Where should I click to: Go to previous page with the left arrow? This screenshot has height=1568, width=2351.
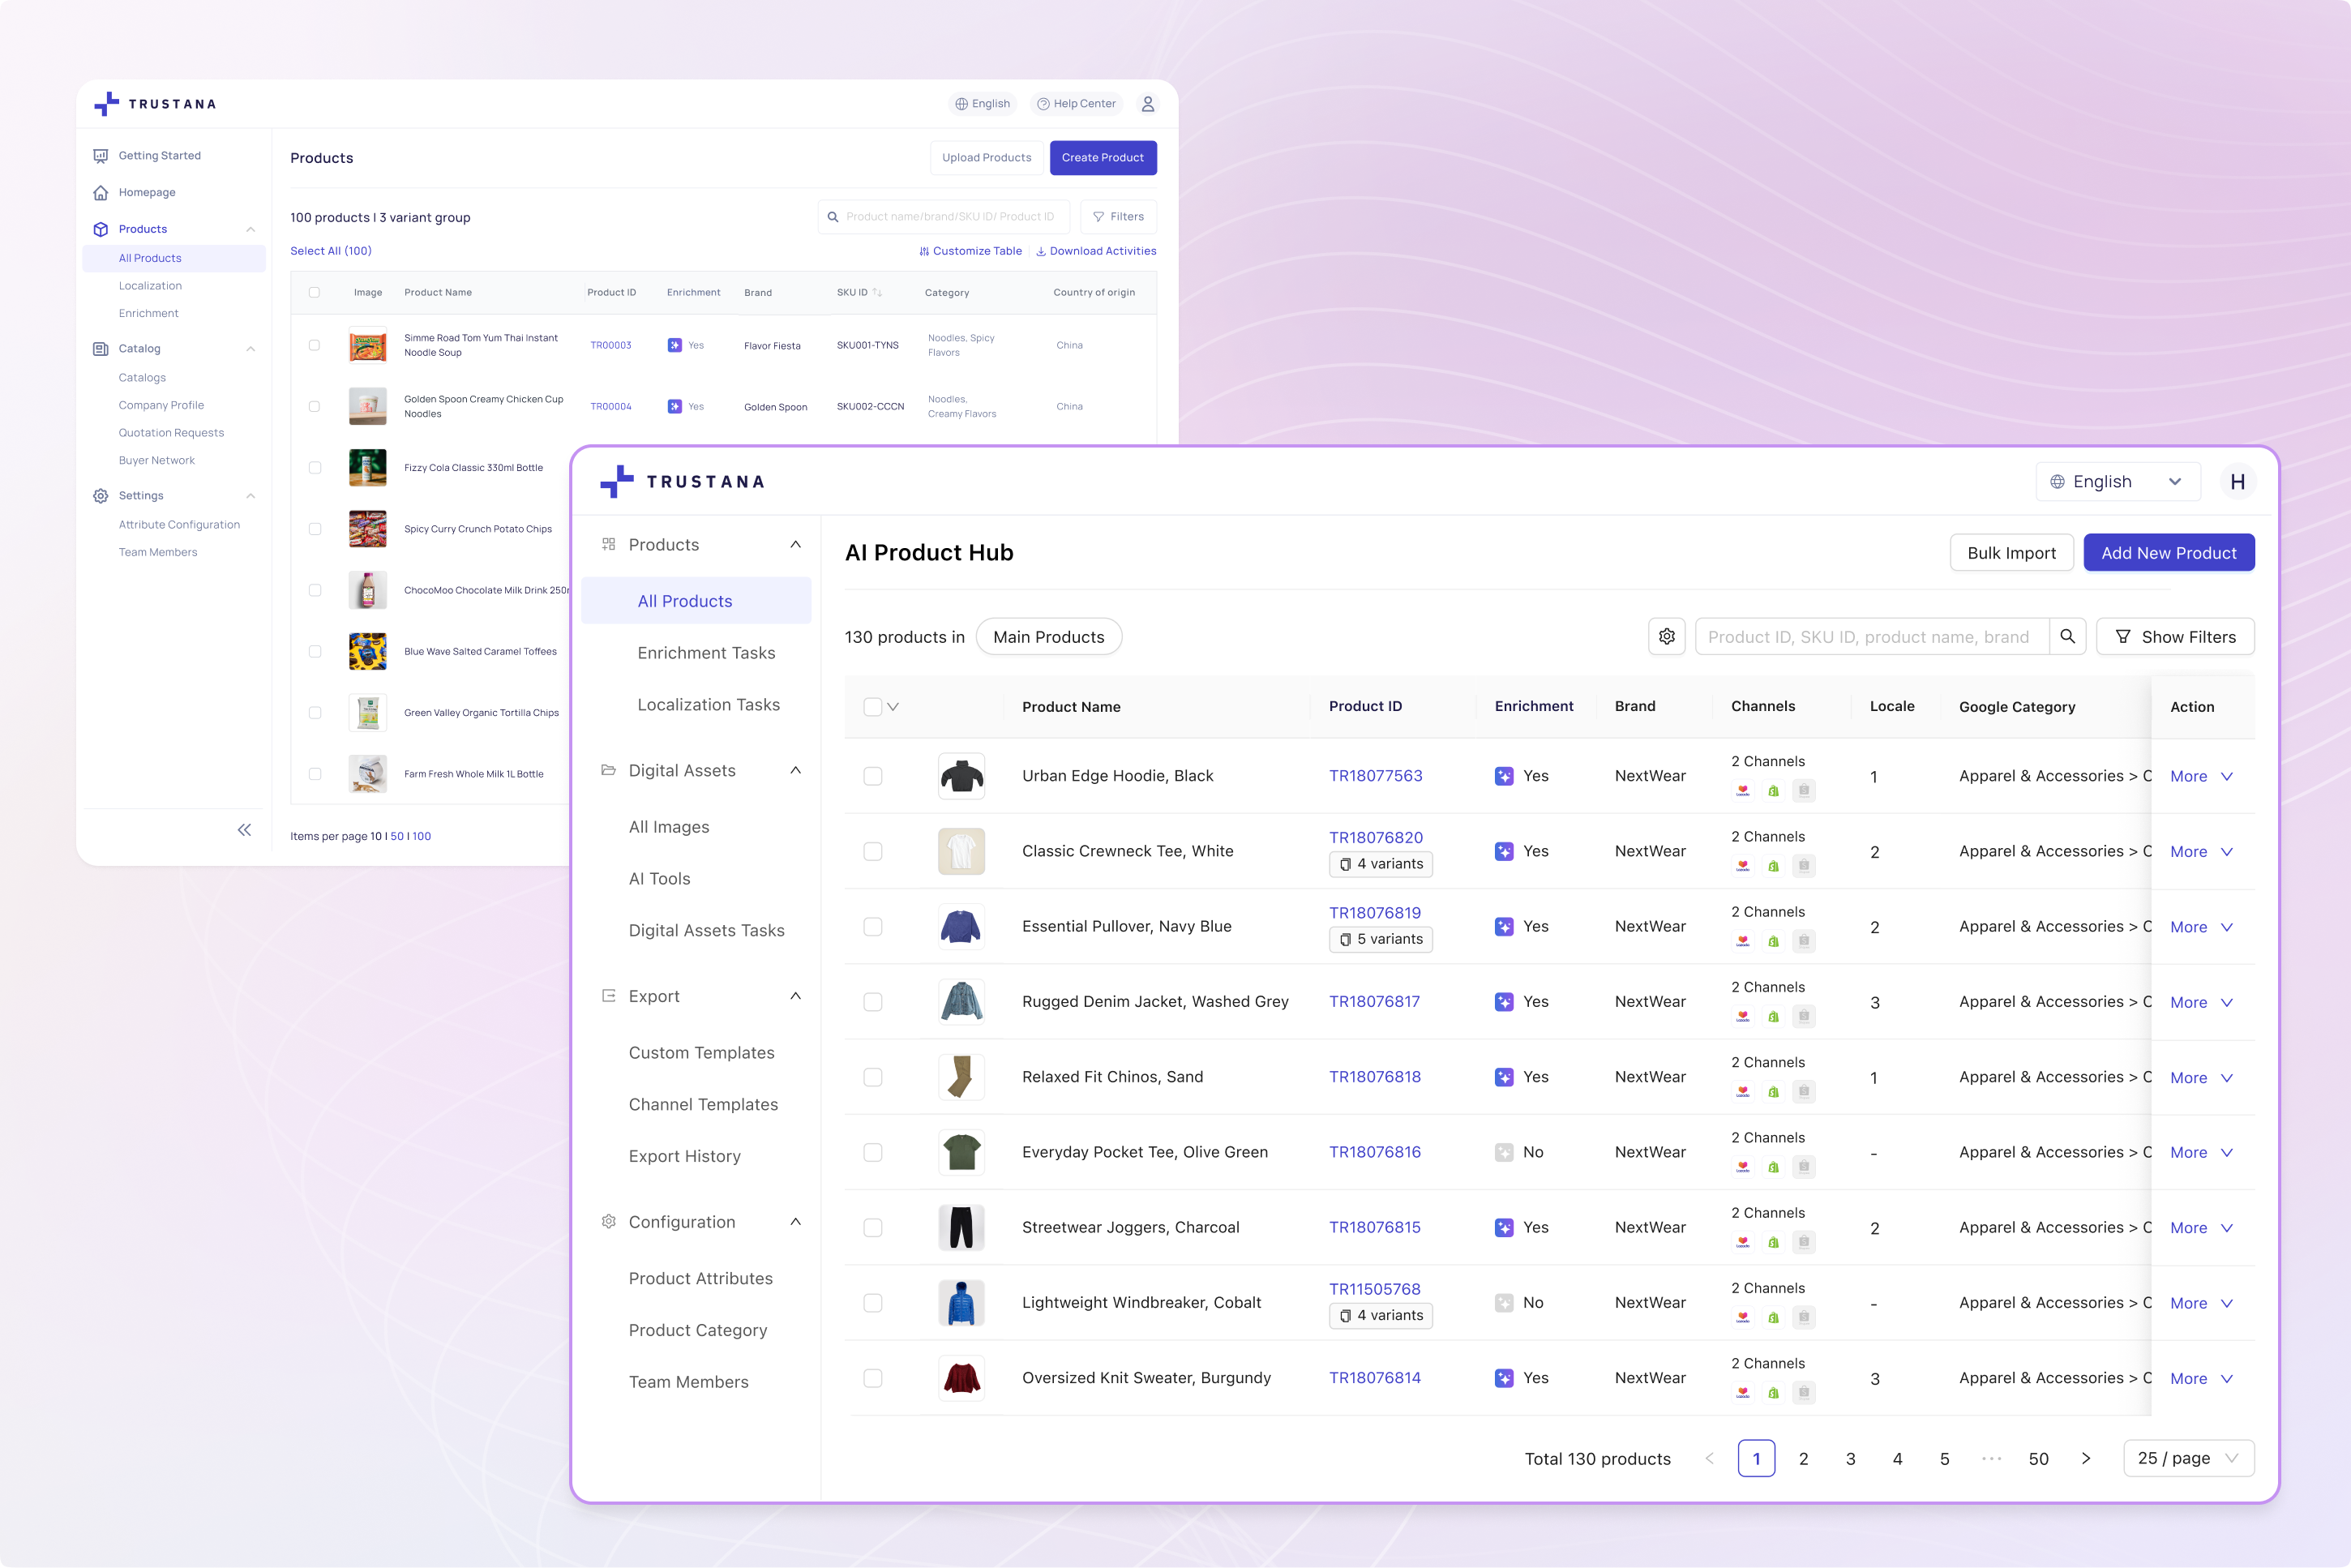[x=1709, y=1459]
